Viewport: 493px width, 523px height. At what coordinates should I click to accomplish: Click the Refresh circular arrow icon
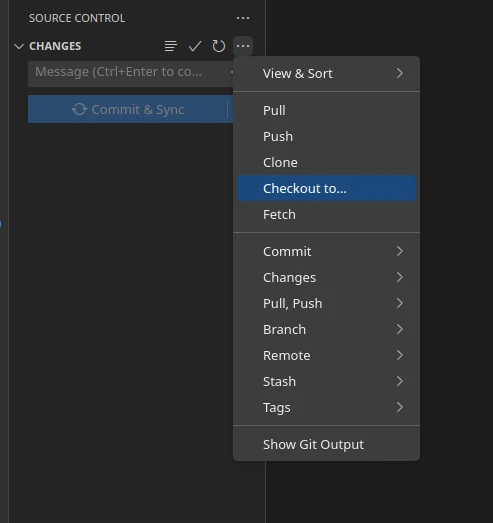pos(219,46)
